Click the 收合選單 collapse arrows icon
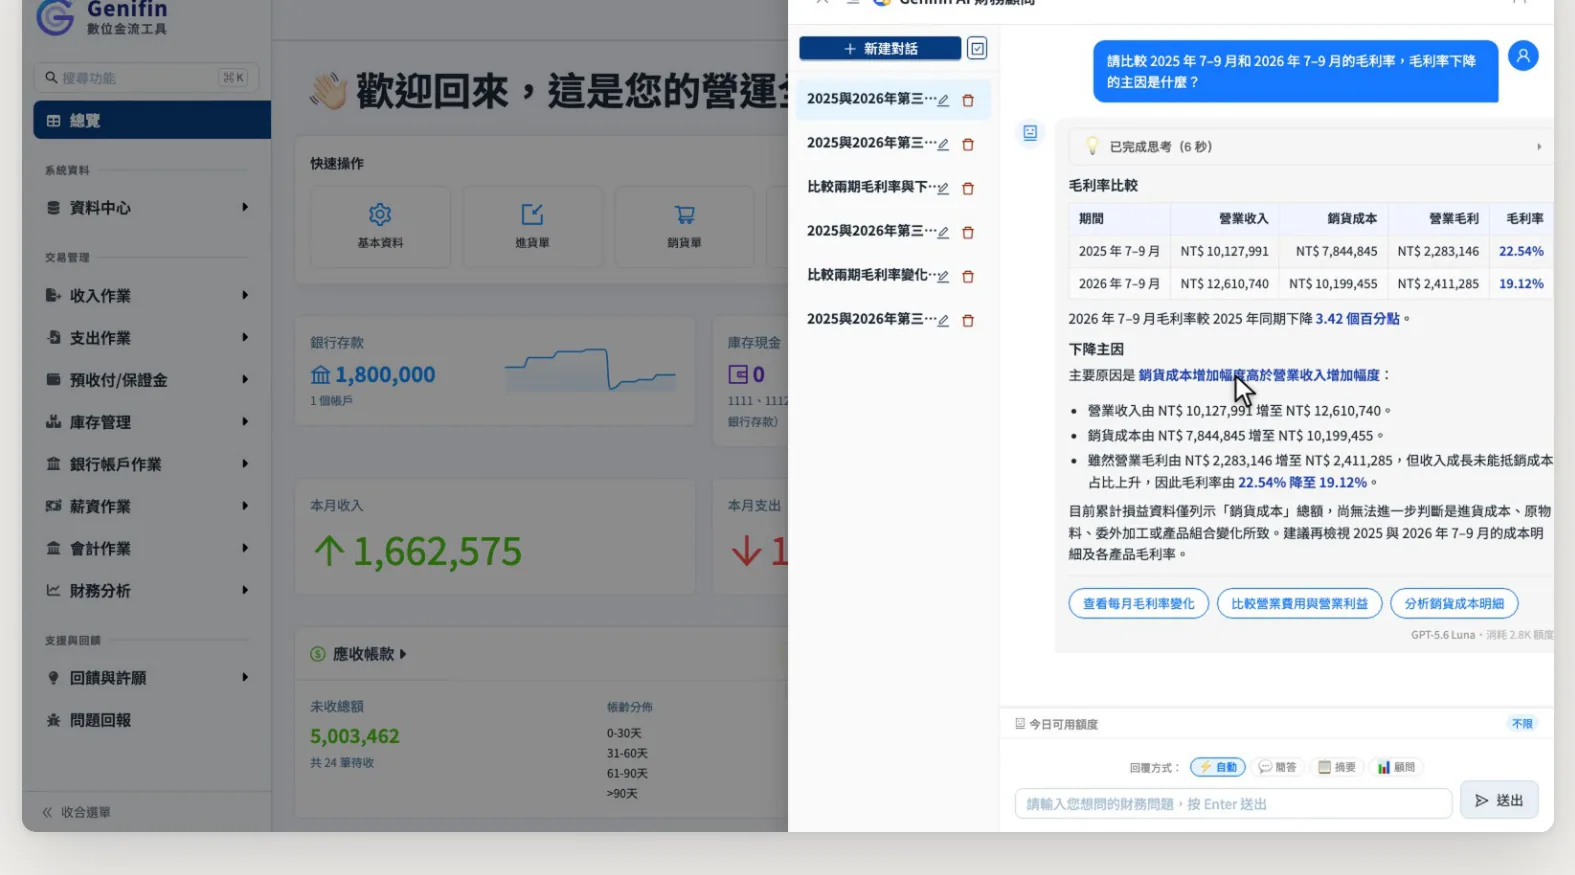The image size is (1575, 875). click(x=47, y=812)
